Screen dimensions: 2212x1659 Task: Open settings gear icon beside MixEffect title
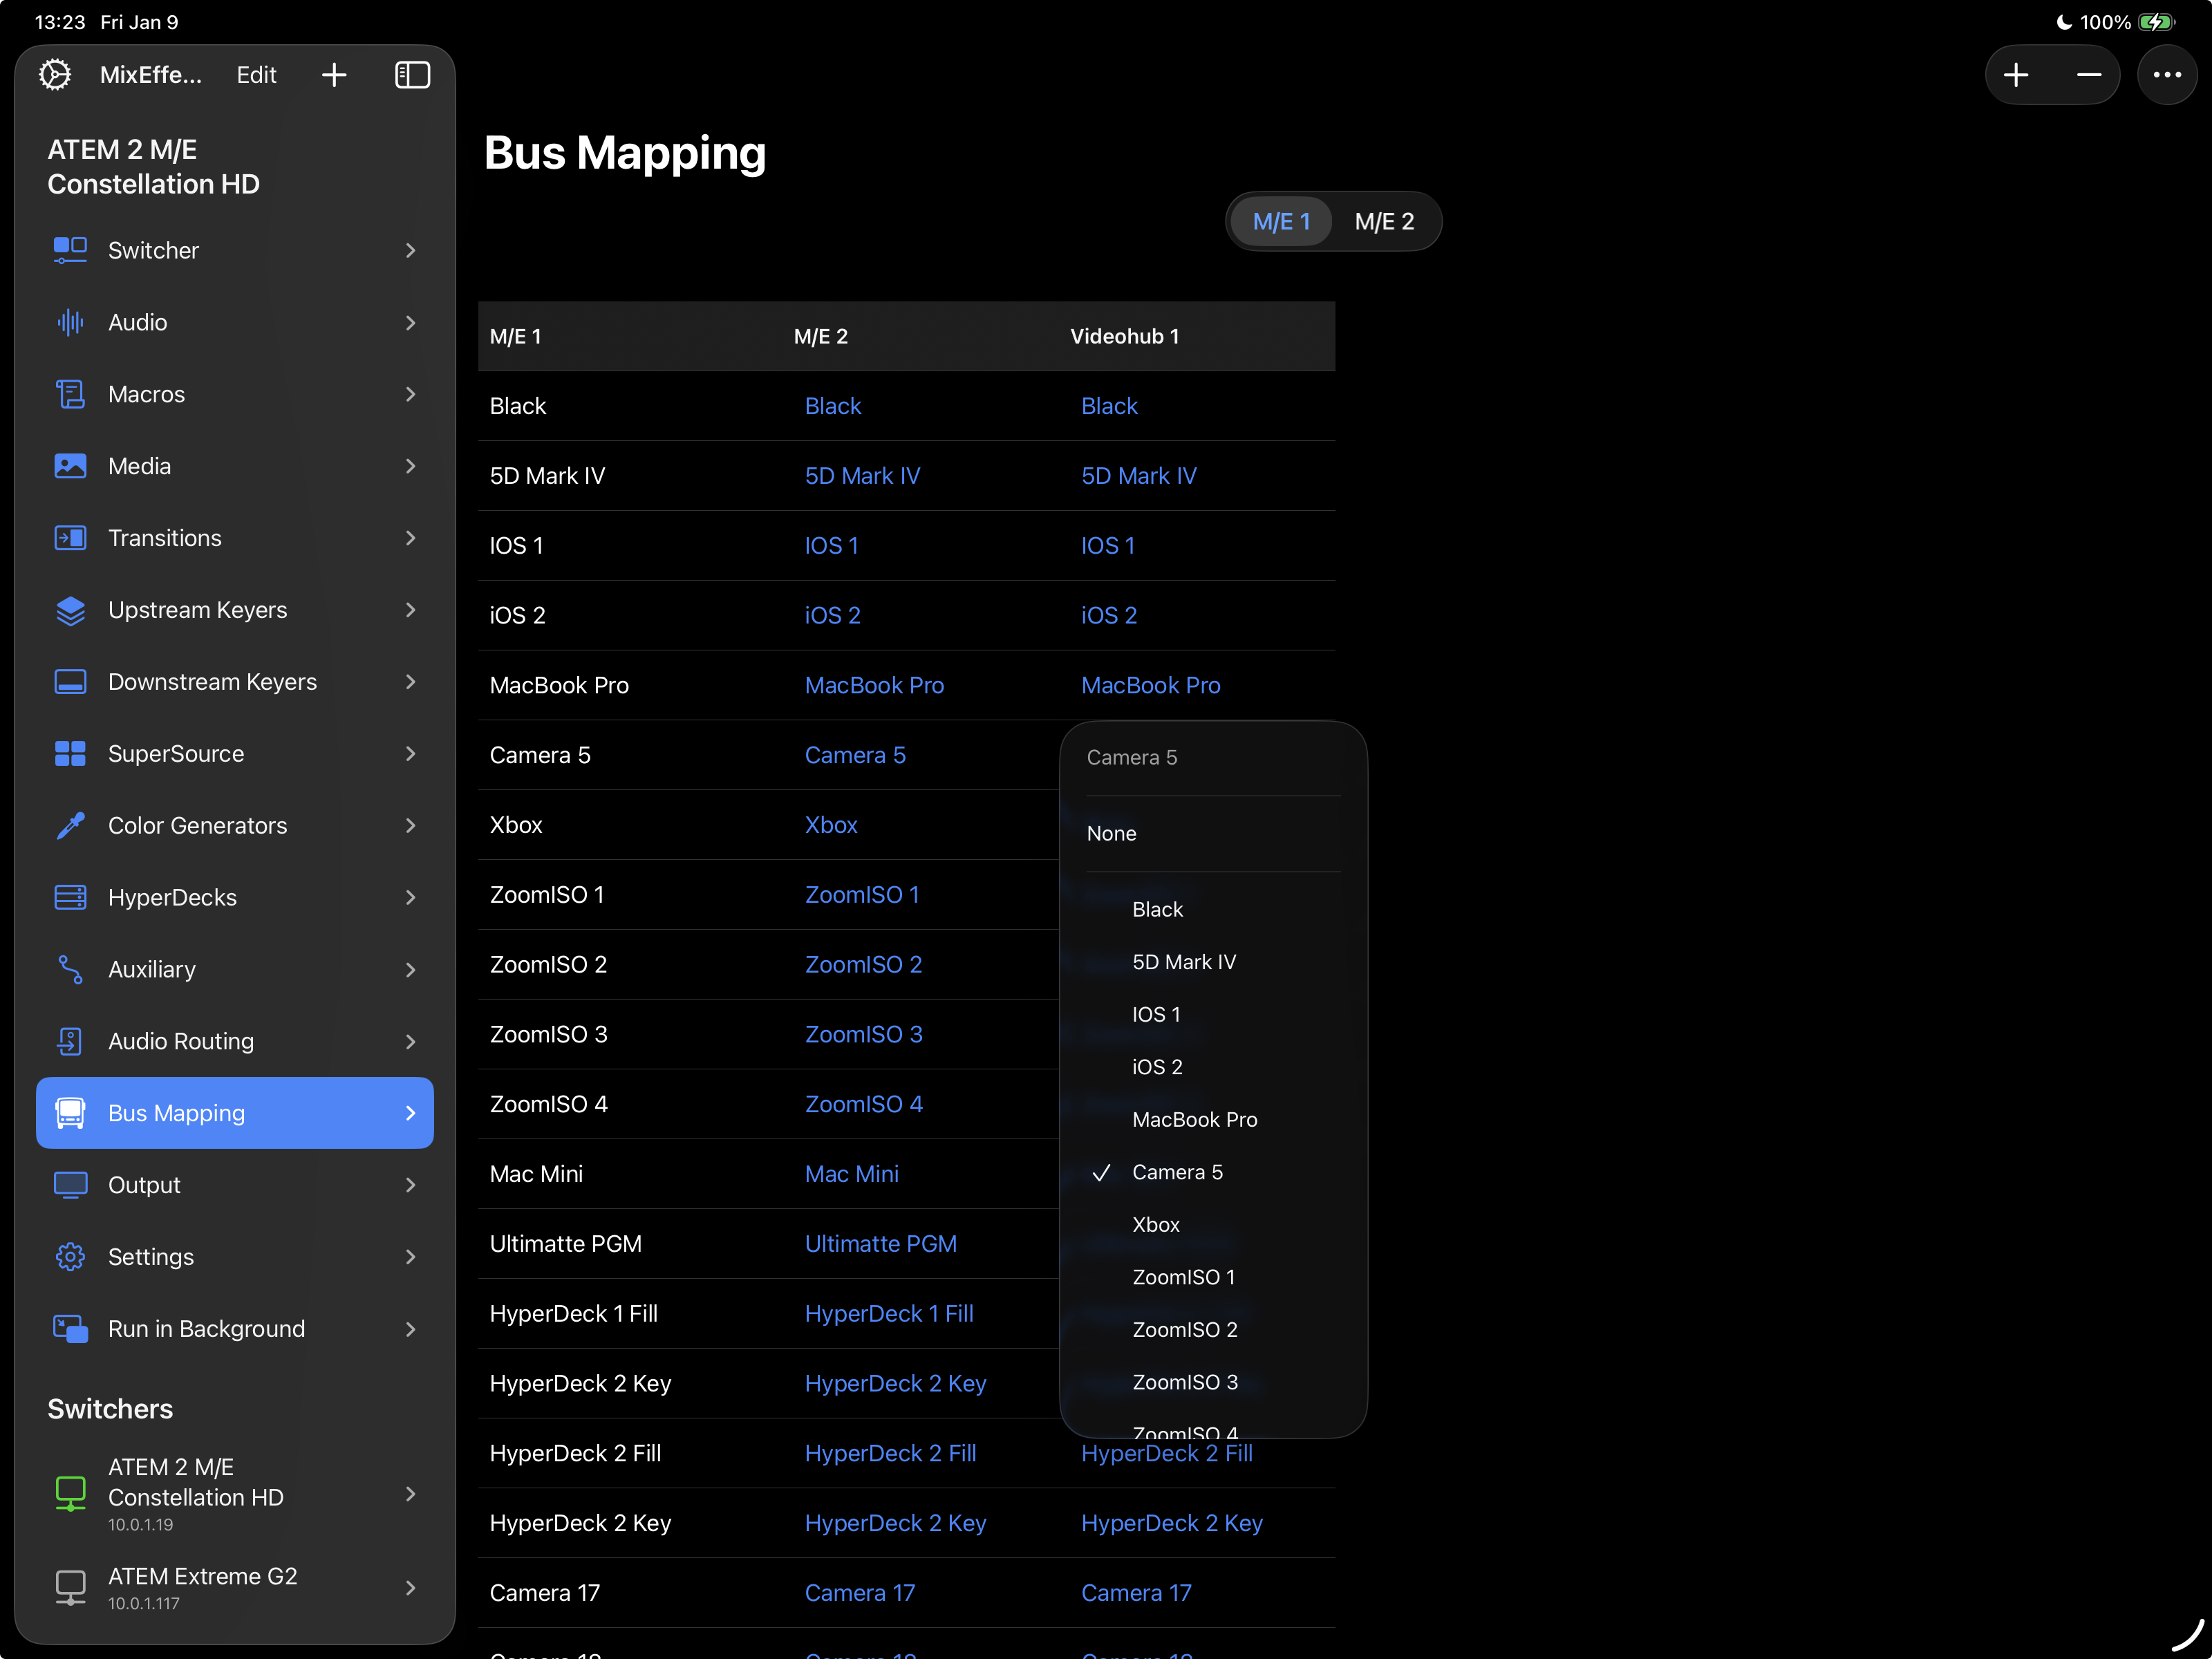pyautogui.click(x=55, y=75)
